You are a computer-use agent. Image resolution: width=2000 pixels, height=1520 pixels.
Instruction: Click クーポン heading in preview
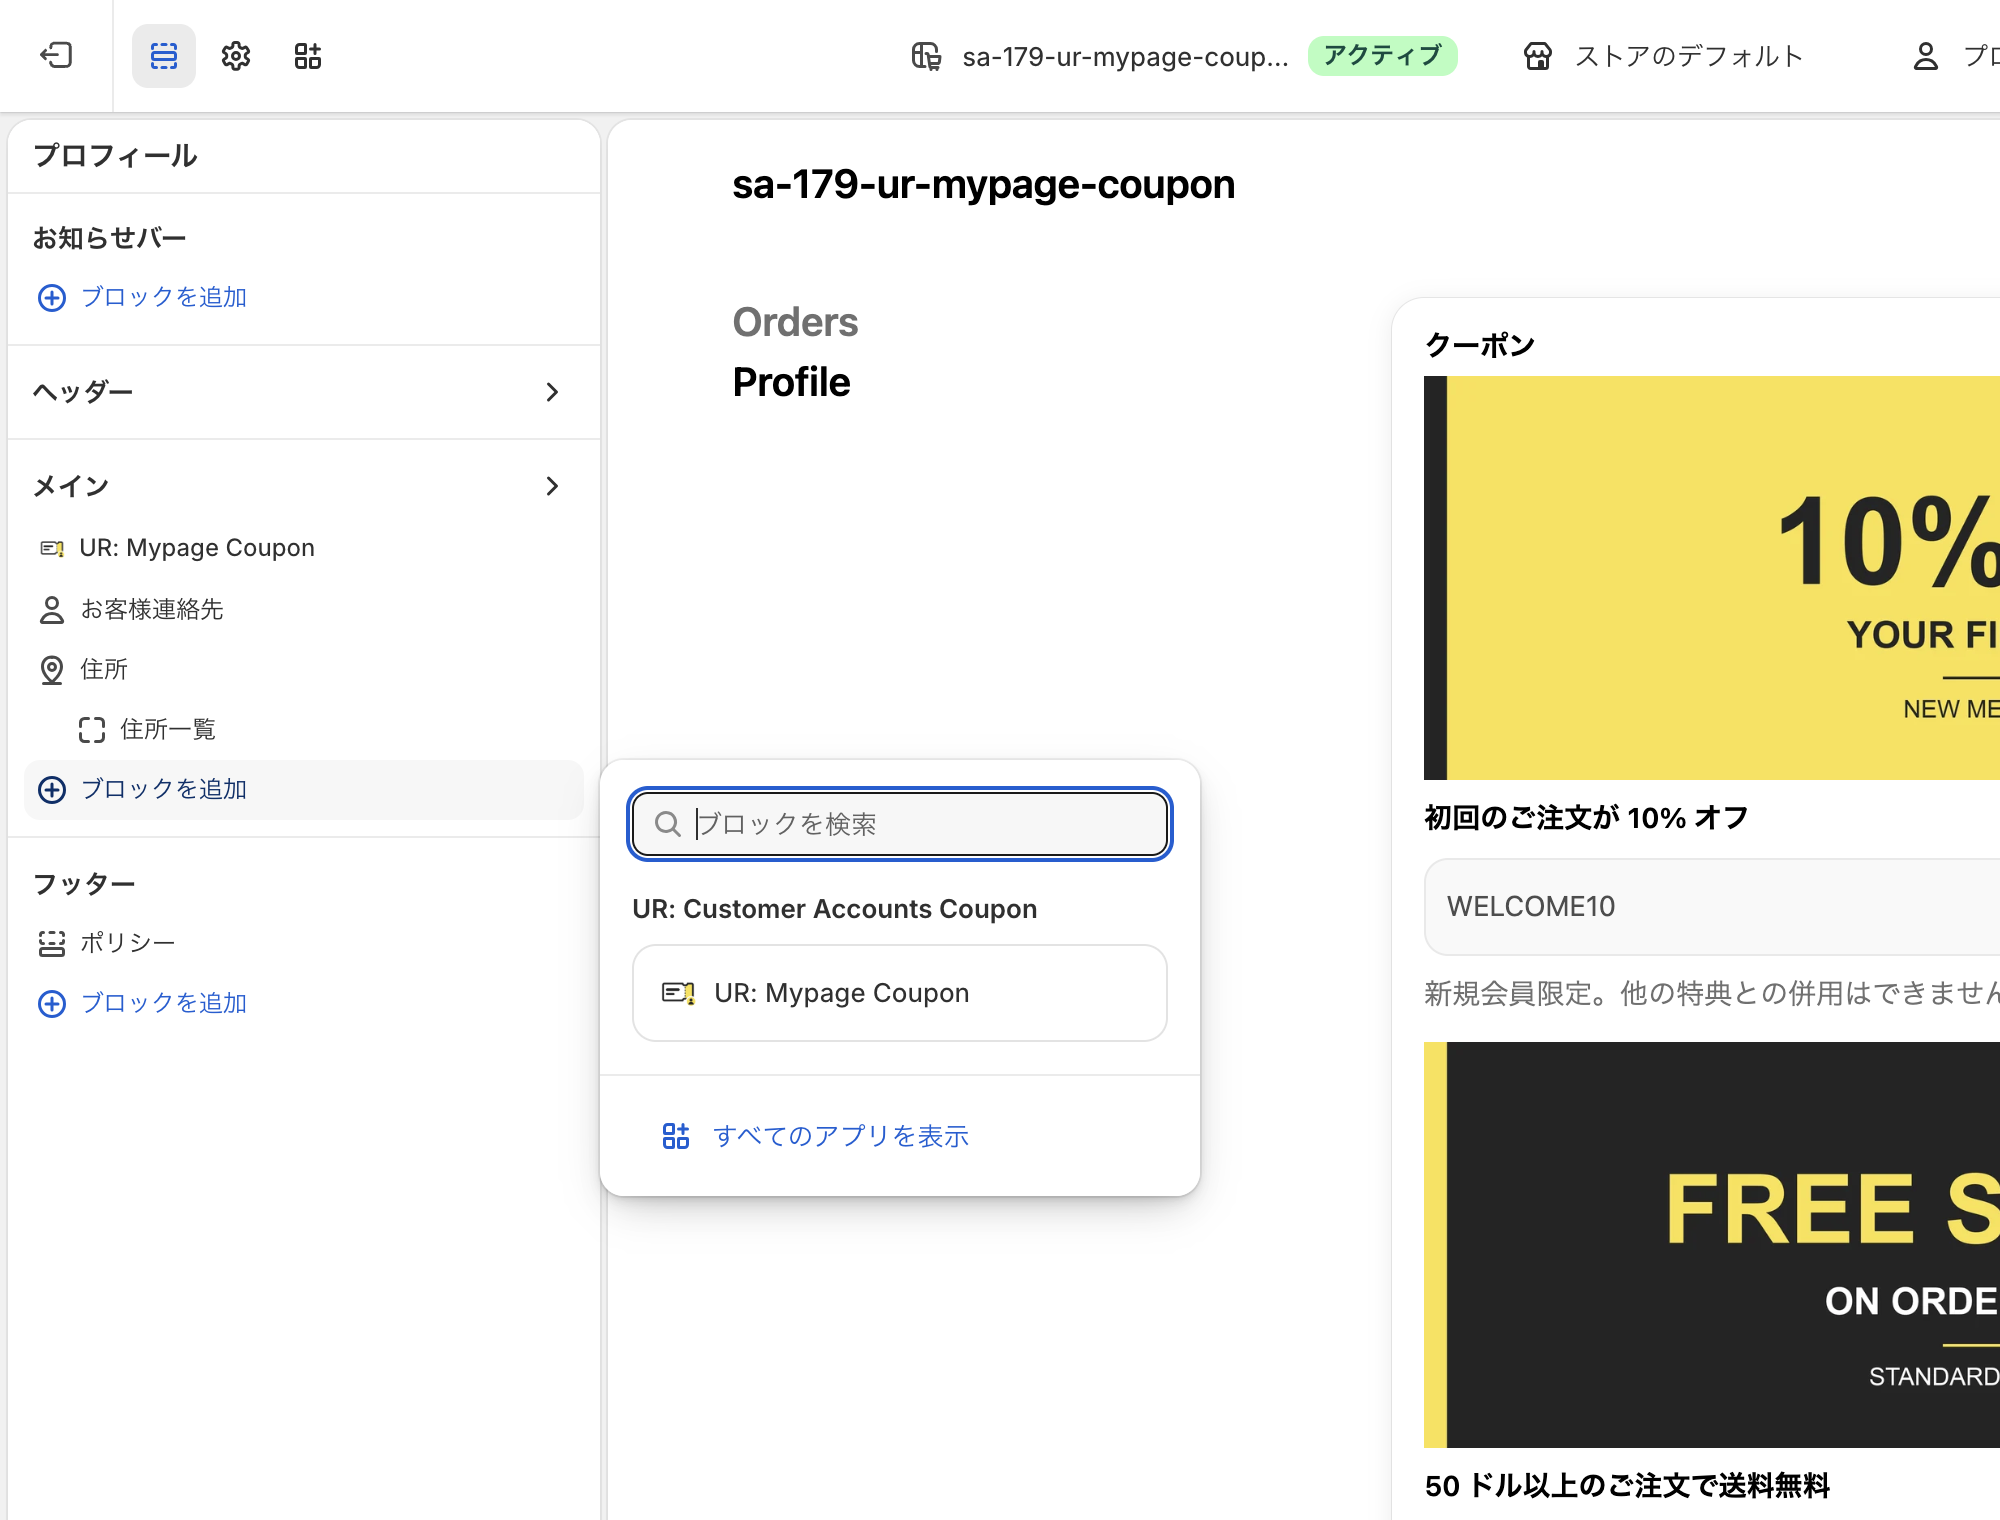pos(1480,345)
